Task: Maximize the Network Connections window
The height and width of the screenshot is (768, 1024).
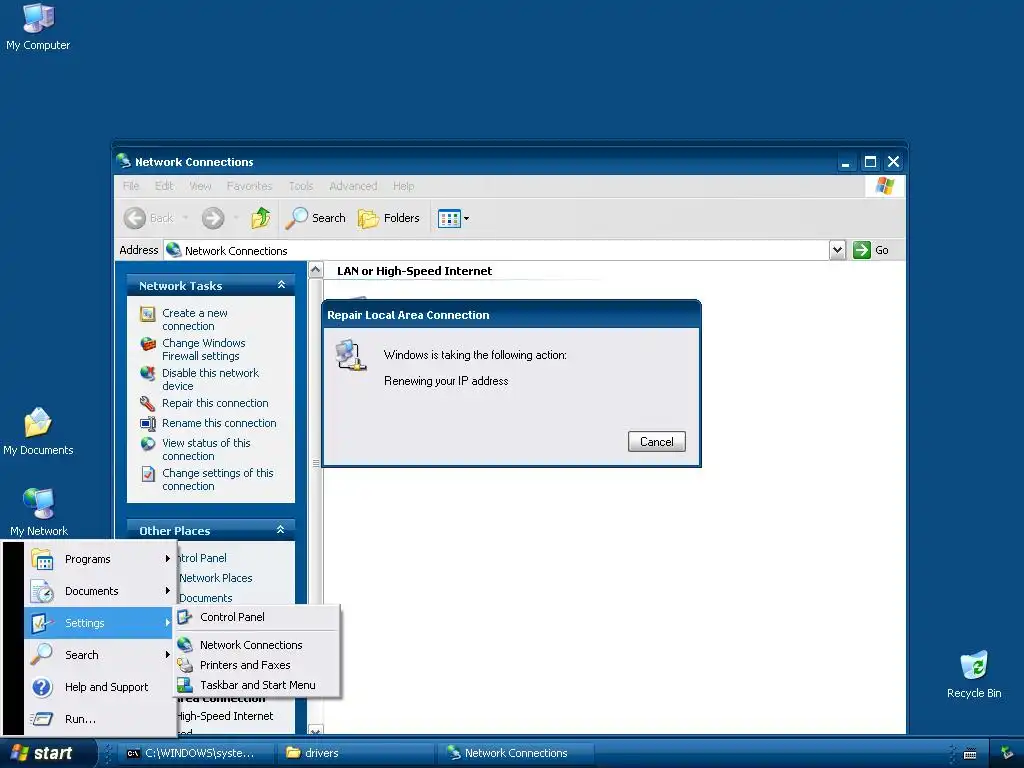Action: tap(870, 162)
